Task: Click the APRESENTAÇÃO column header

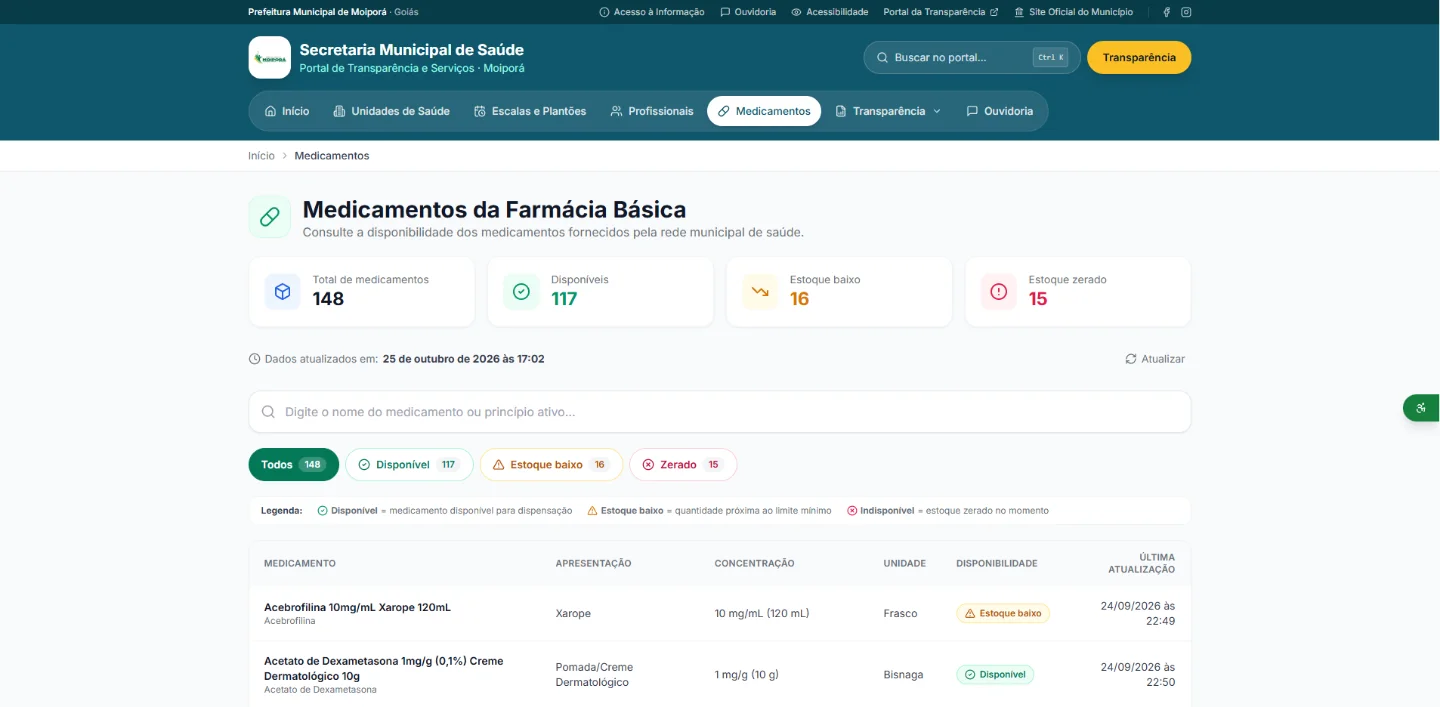Action: pyautogui.click(x=594, y=563)
